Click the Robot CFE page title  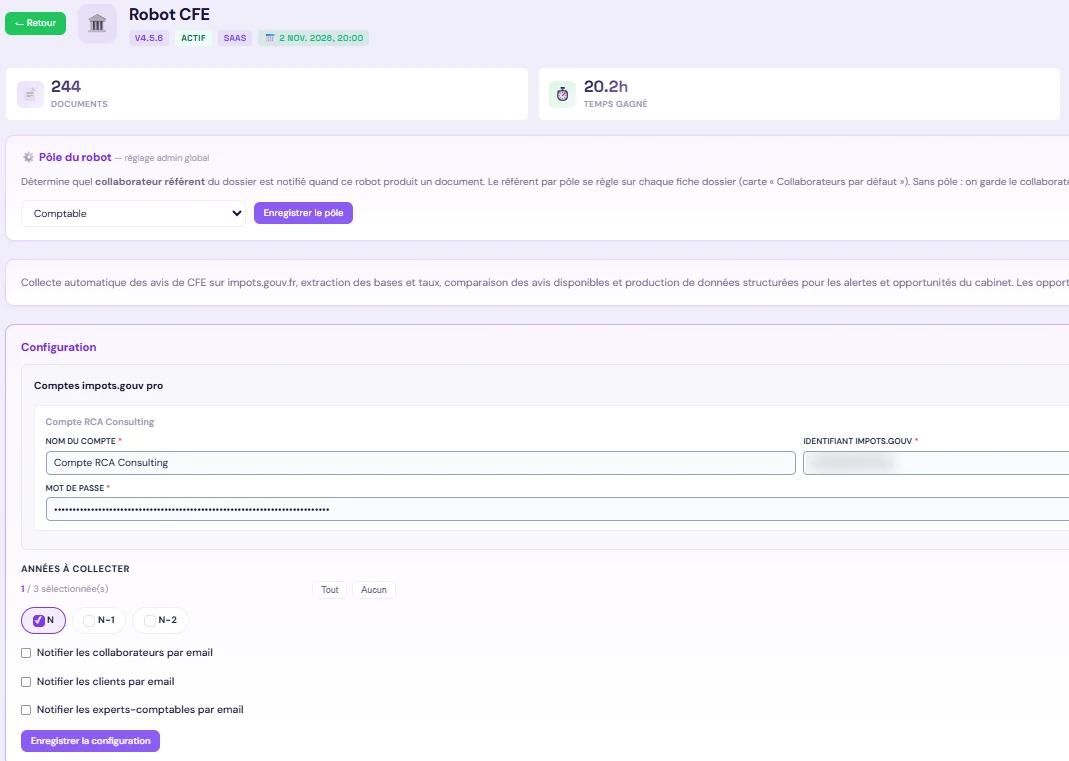click(169, 14)
